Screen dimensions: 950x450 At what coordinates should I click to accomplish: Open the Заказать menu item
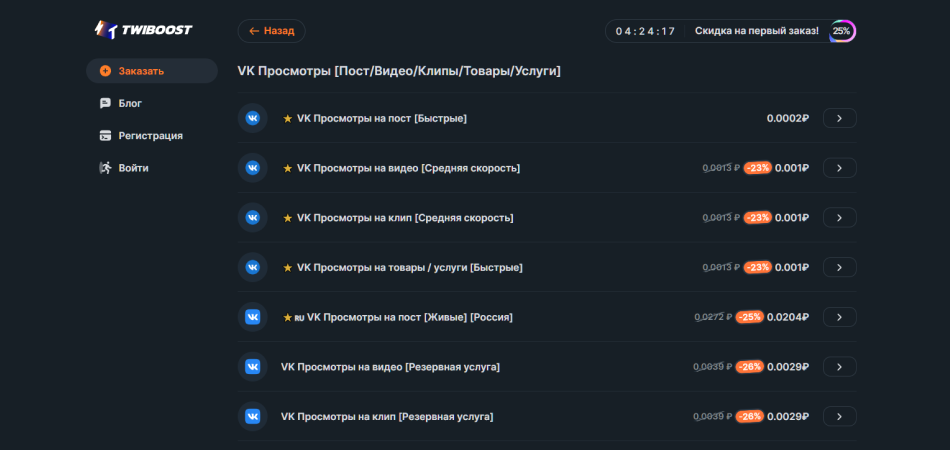point(151,71)
